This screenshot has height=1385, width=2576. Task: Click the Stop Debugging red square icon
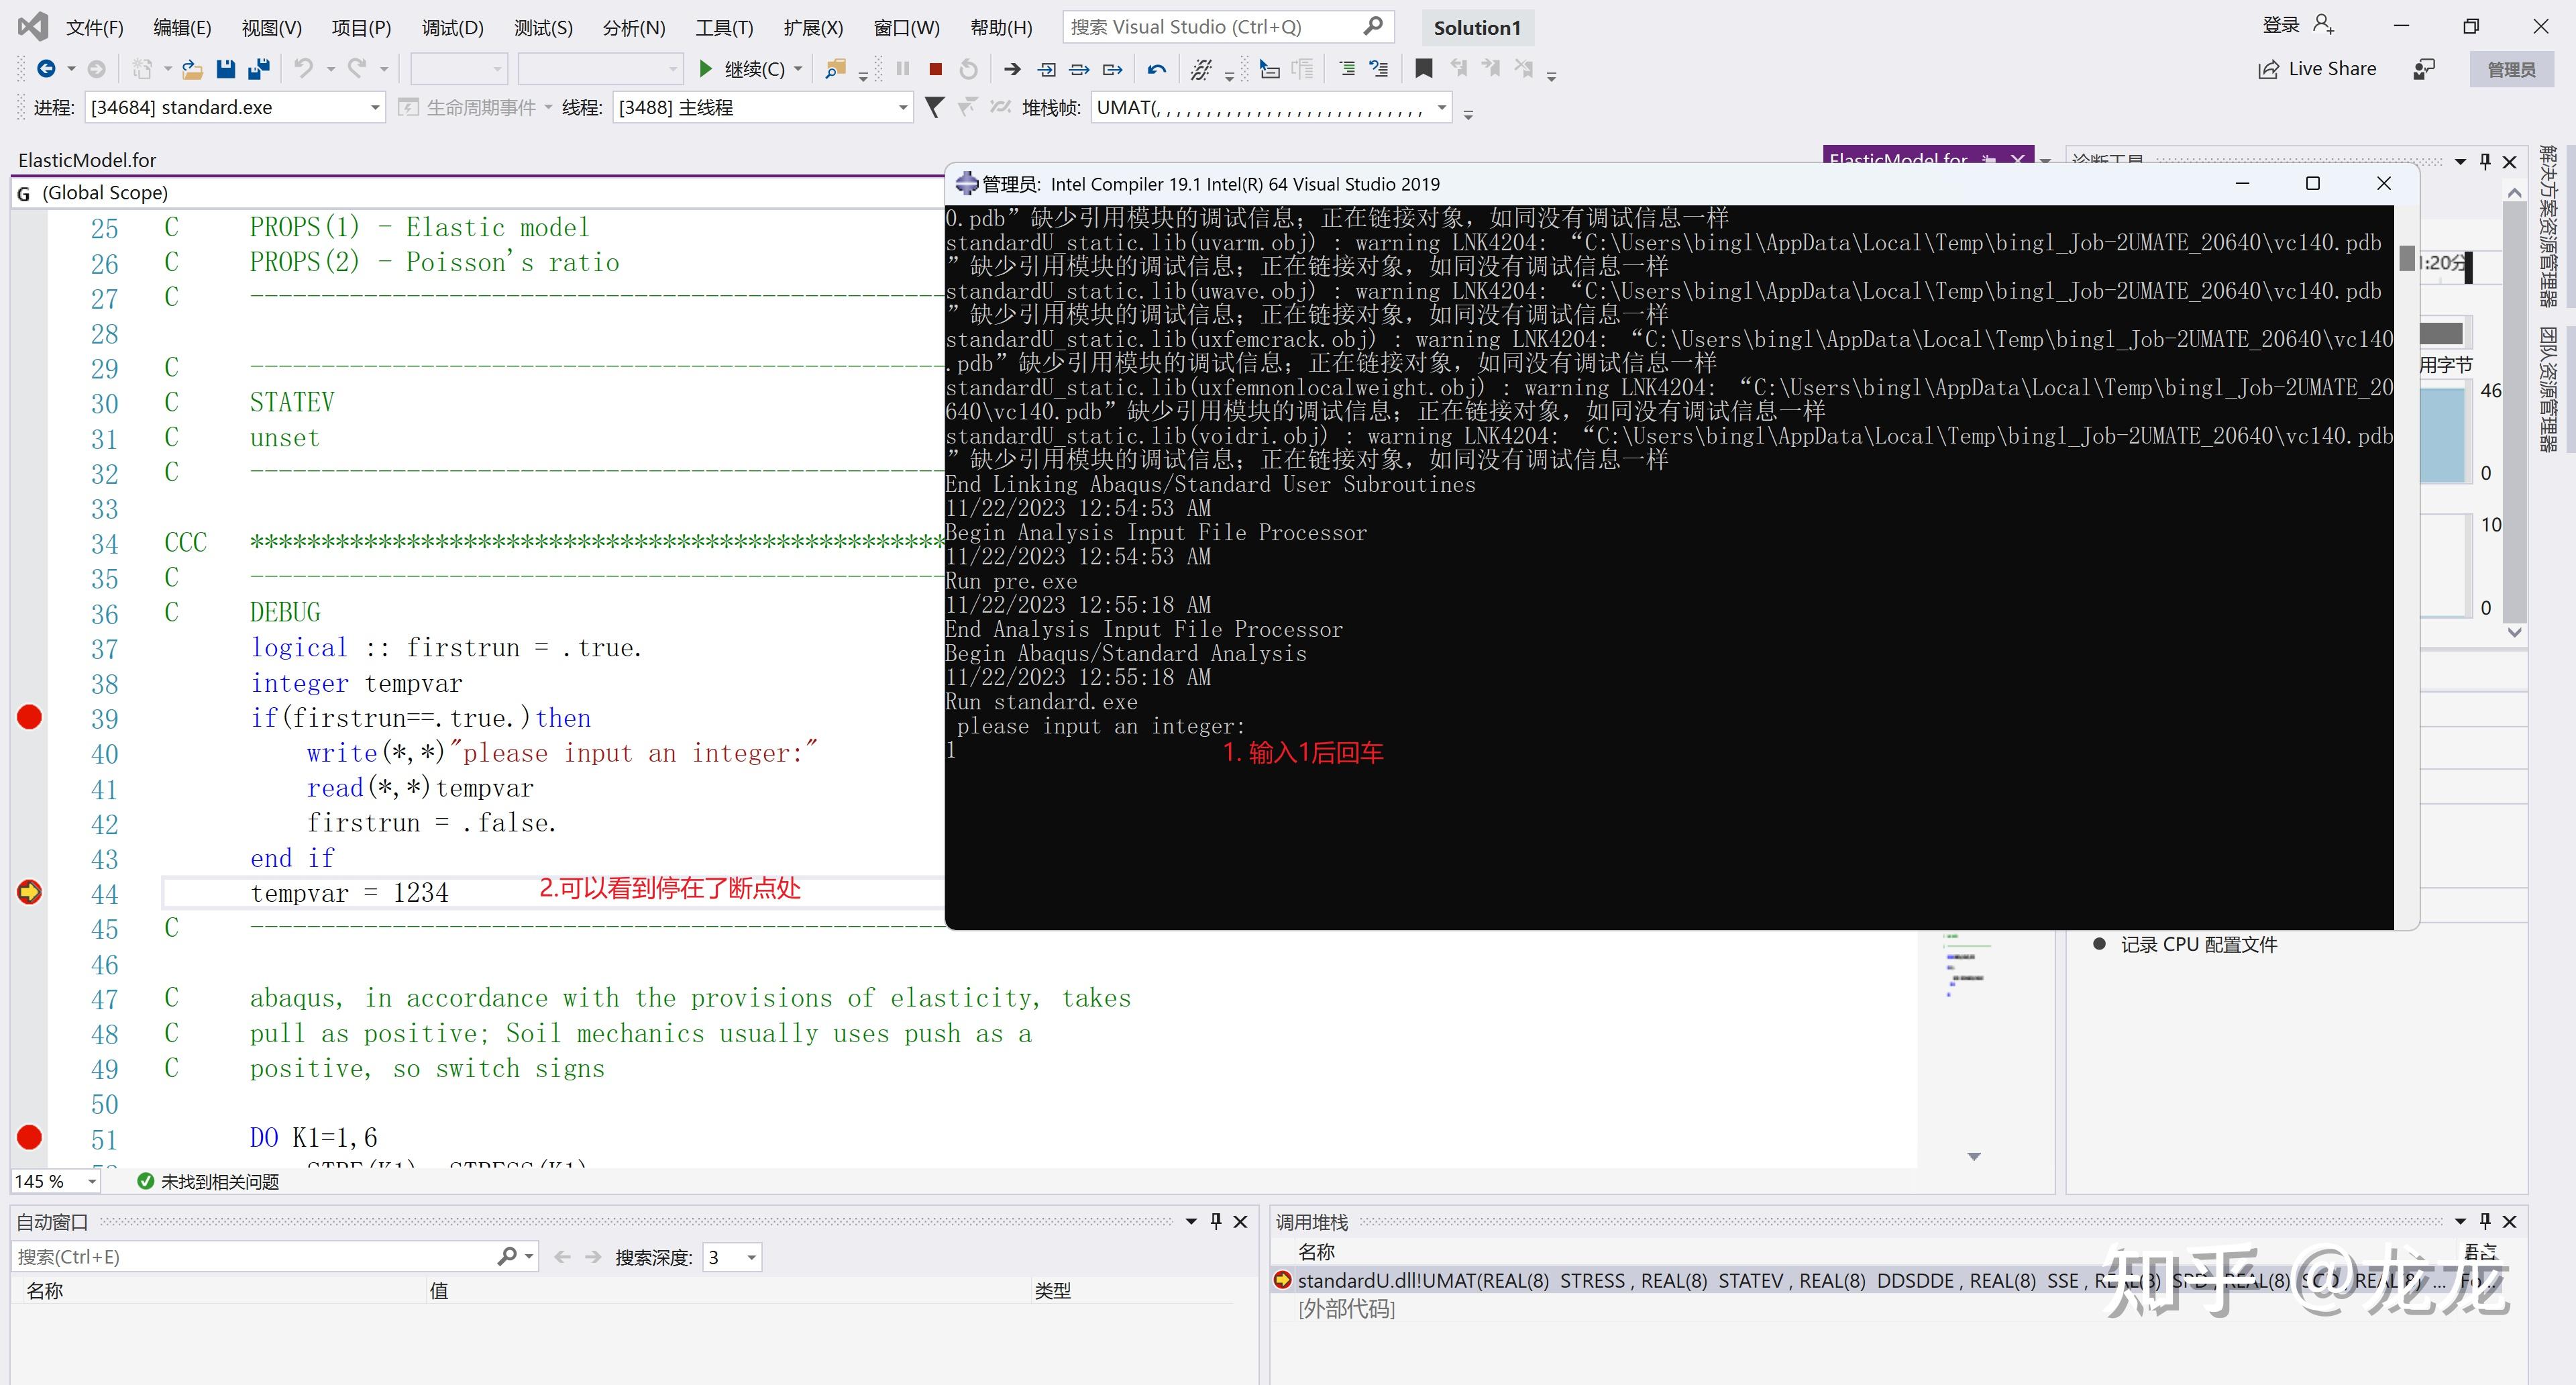pos(935,69)
